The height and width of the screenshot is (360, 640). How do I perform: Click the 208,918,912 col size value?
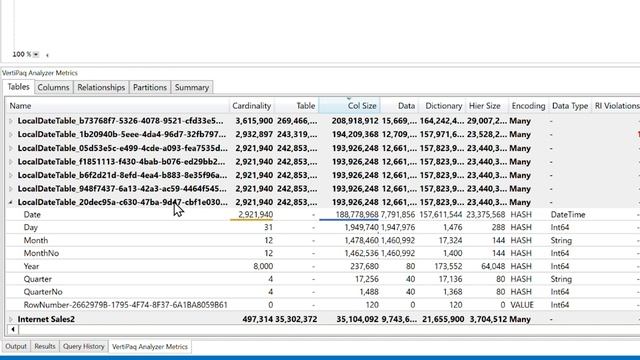pos(355,121)
